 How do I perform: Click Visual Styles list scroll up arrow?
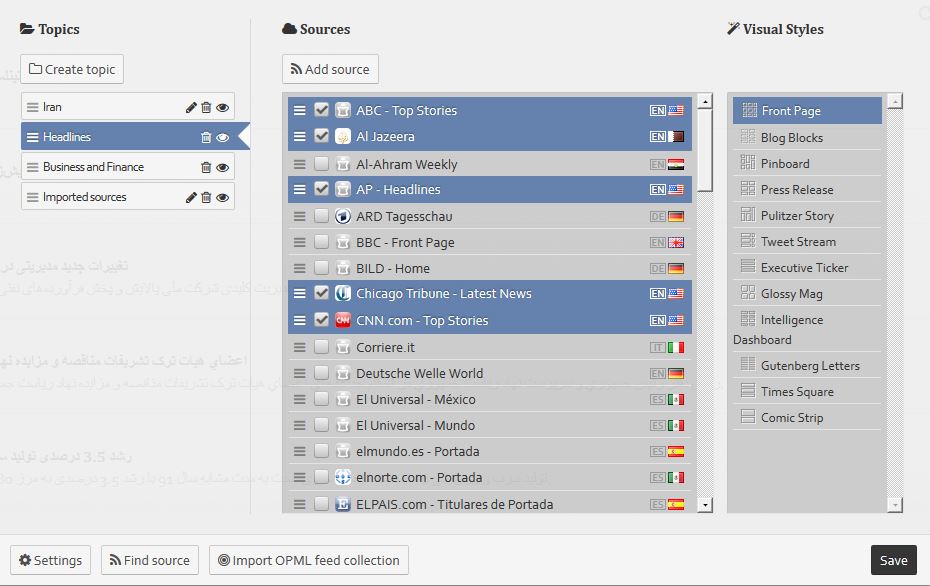click(895, 101)
